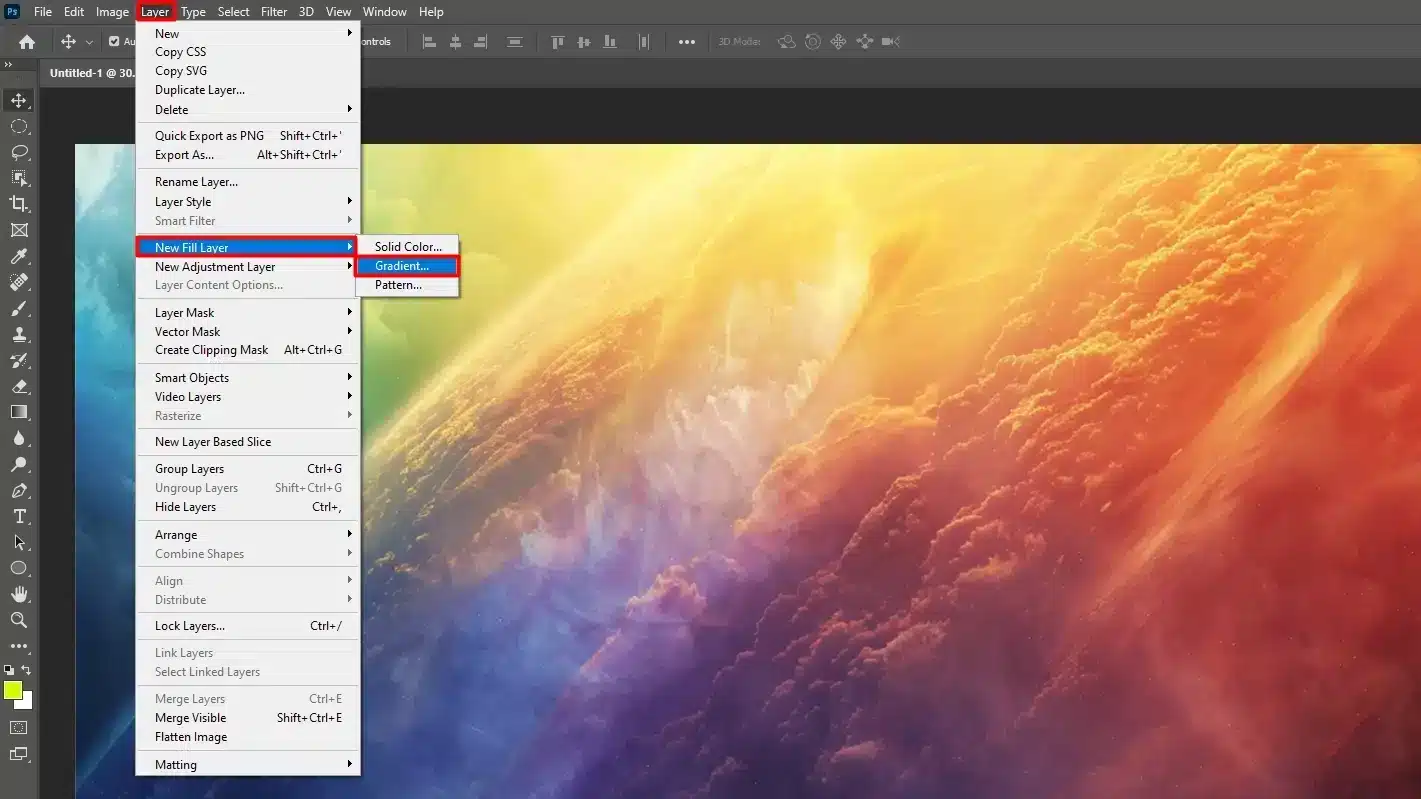
Task: Select the Crop tool
Action: 19,204
